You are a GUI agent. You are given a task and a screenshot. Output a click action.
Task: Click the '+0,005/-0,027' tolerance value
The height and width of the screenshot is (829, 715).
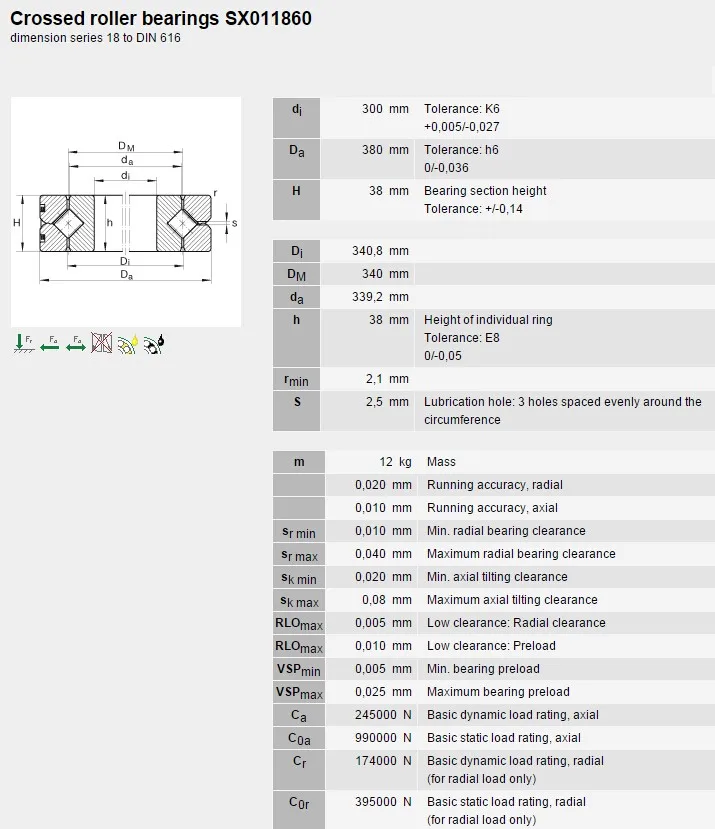pyautogui.click(x=462, y=127)
